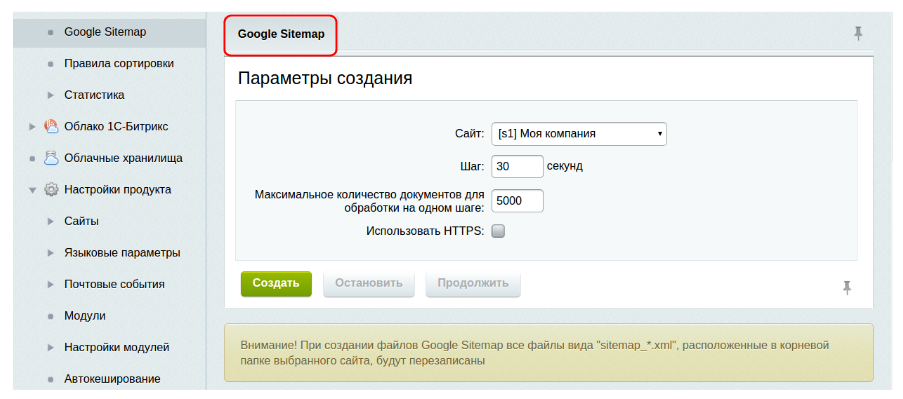Click the Облако 1С-Битрикс label
This screenshot has height=399, width=903.
(116, 127)
